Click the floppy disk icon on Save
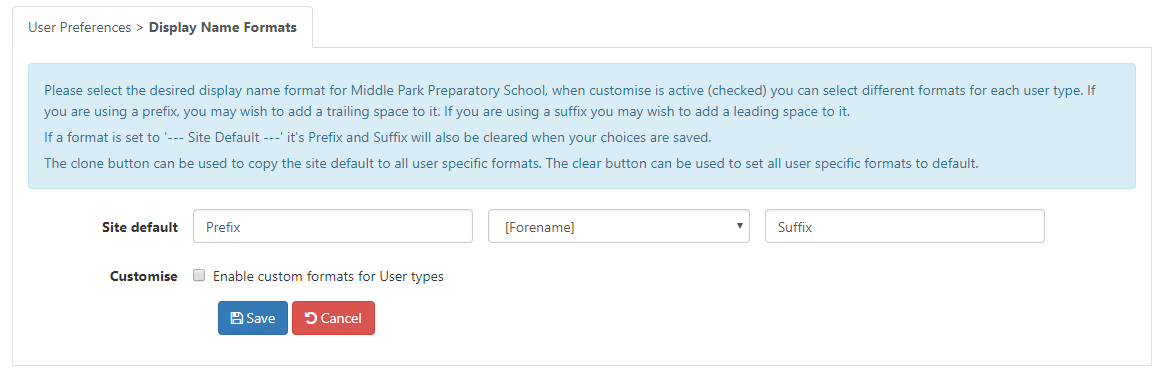The height and width of the screenshot is (379, 1161). pyautogui.click(x=237, y=318)
